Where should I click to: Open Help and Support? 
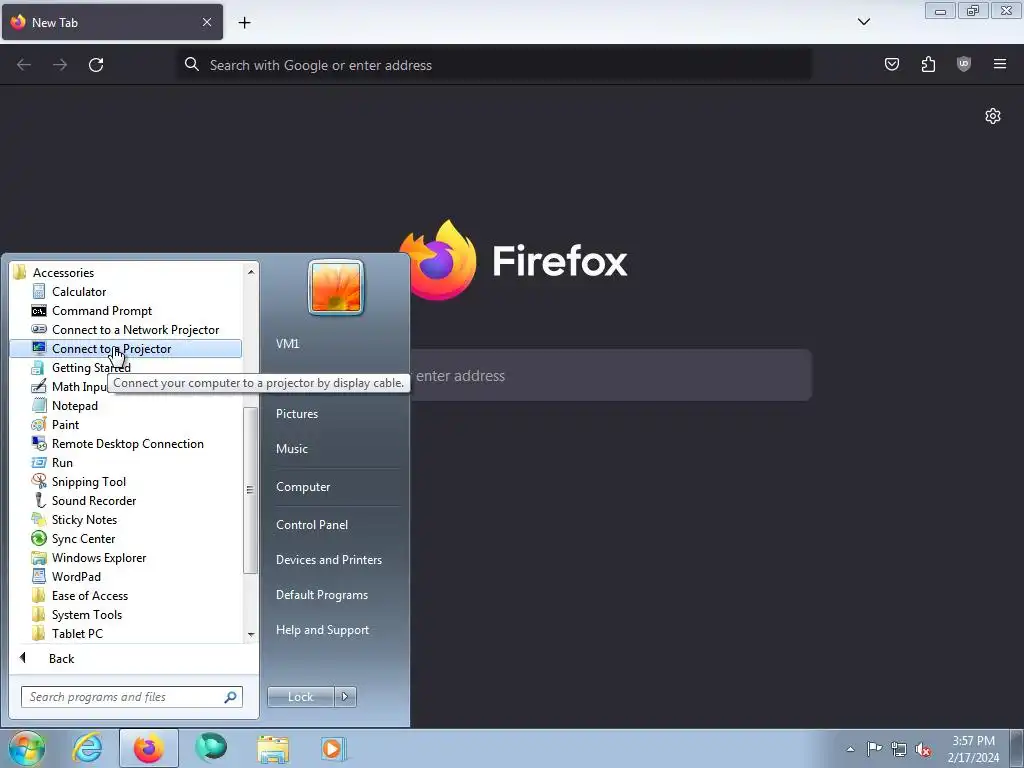tap(323, 630)
